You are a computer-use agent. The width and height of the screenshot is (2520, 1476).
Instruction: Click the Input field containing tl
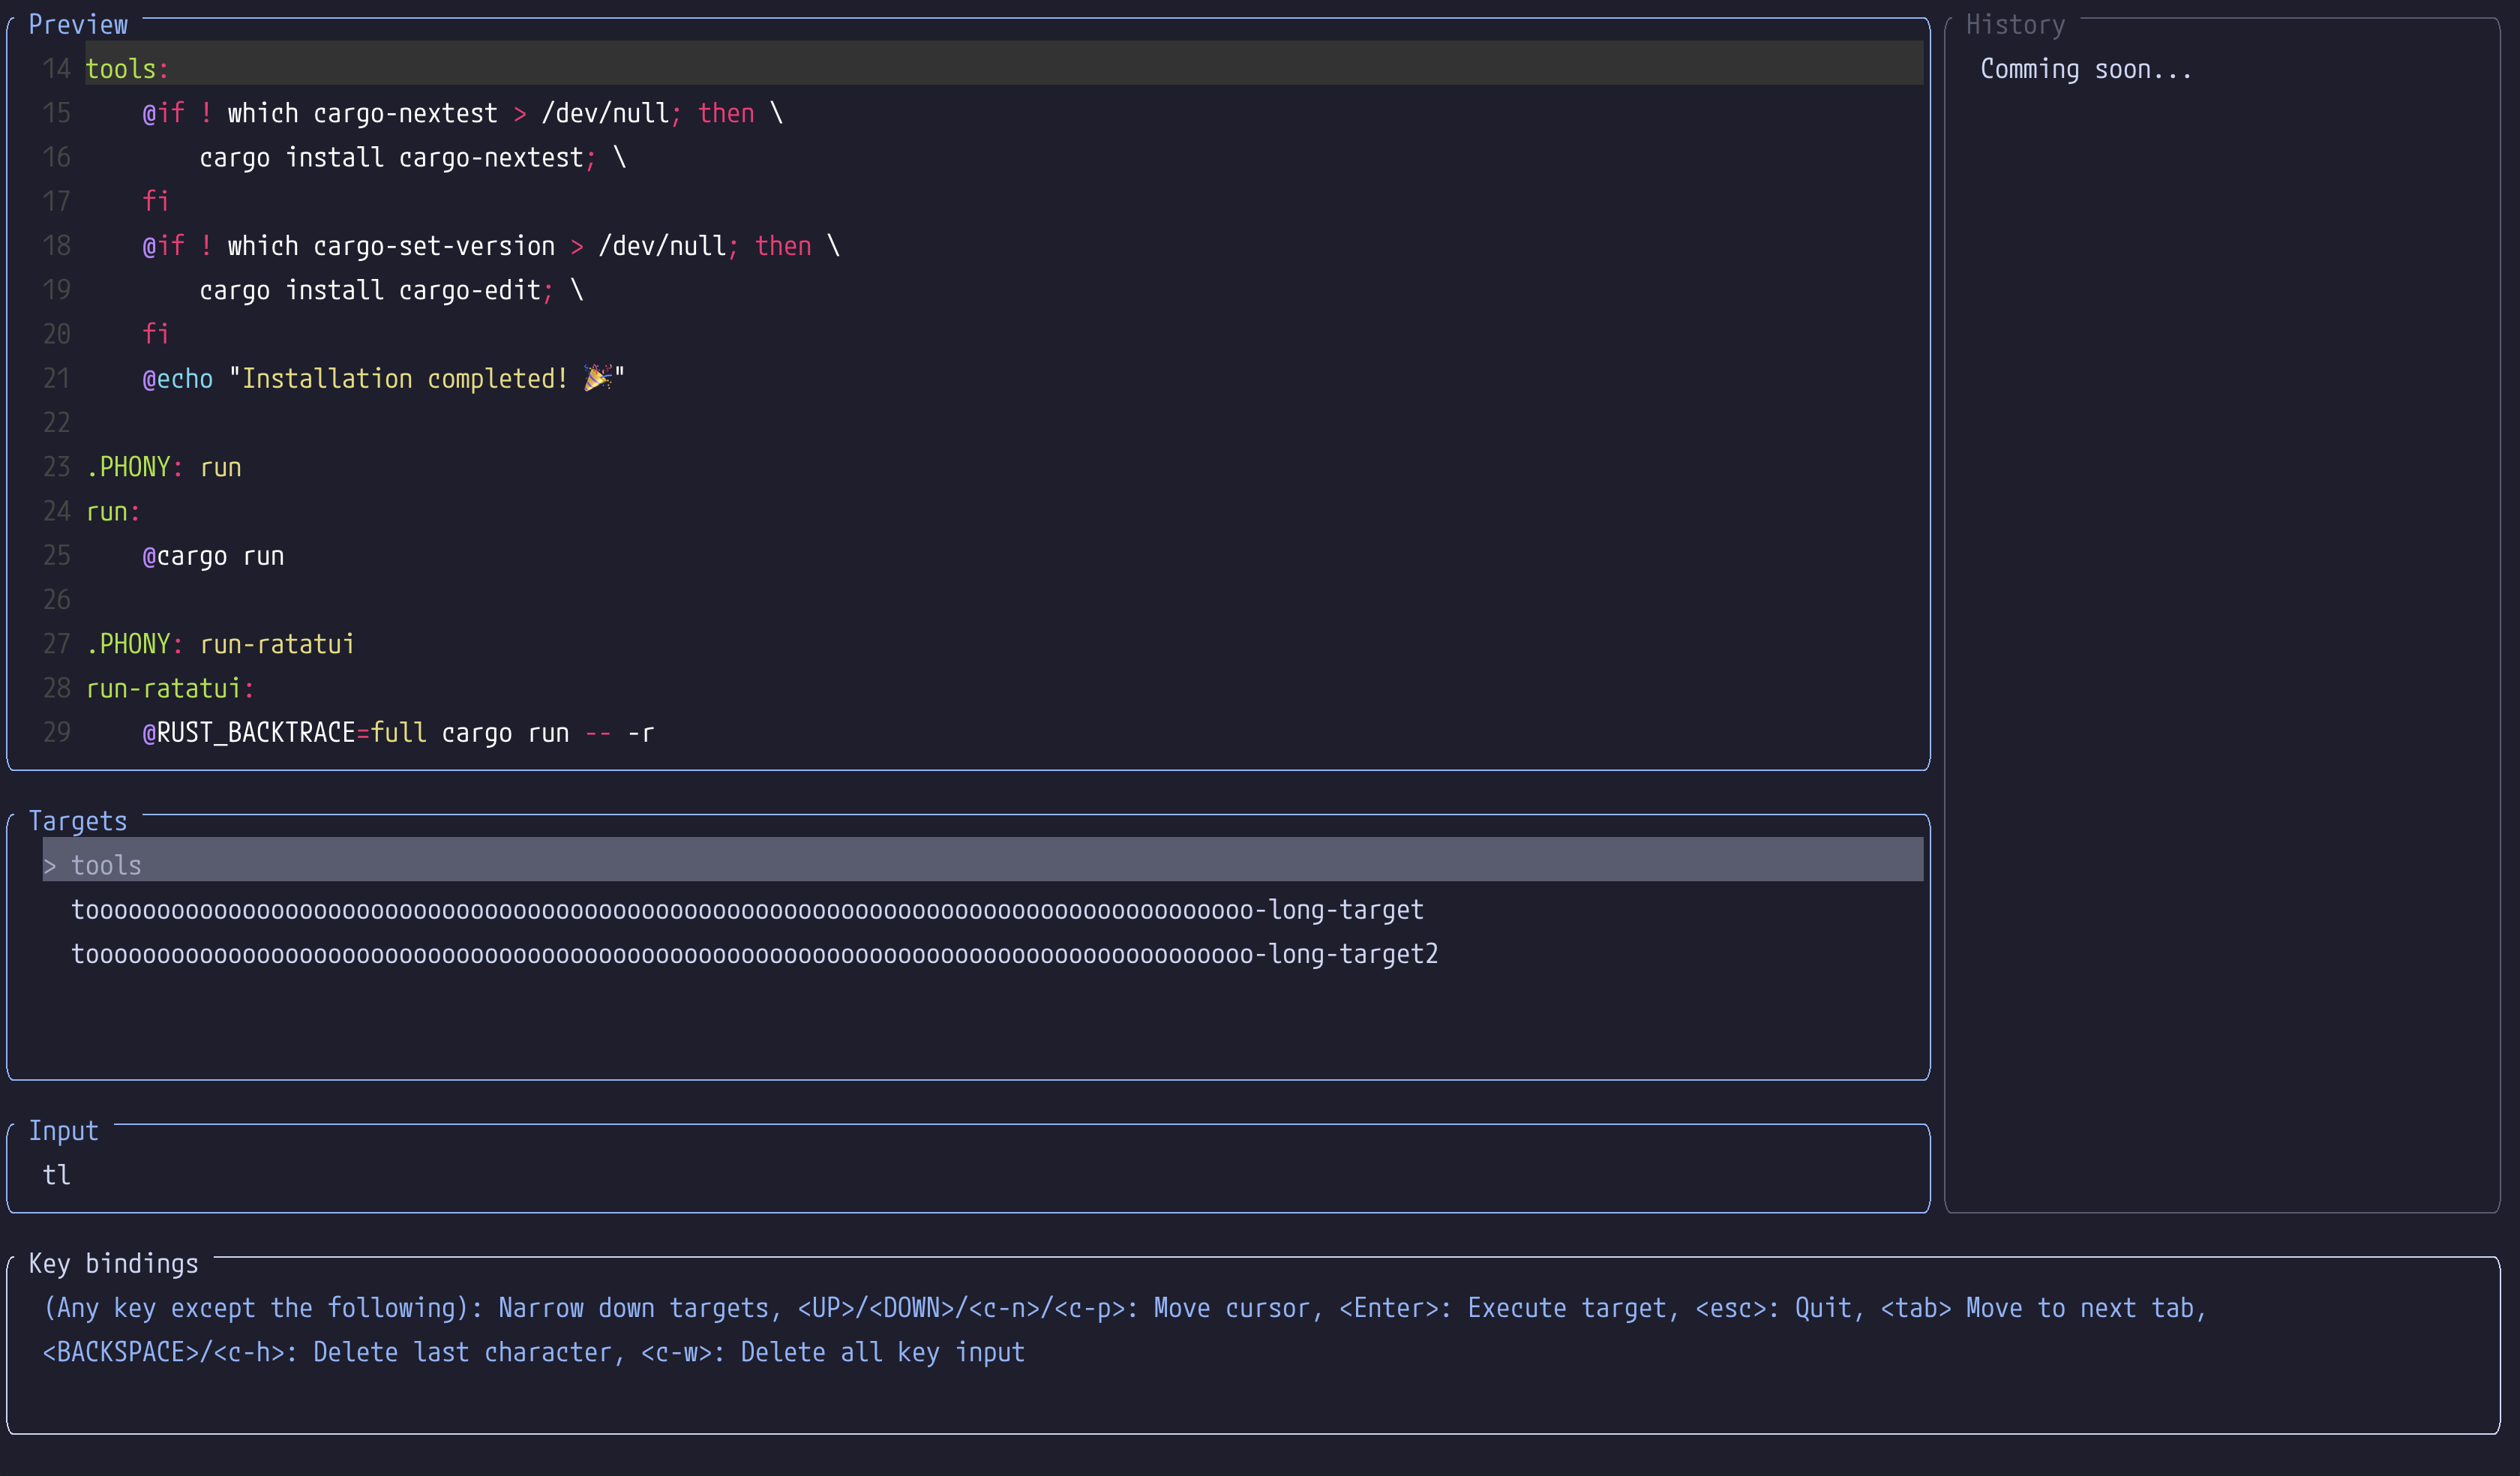click(56, 1175)
